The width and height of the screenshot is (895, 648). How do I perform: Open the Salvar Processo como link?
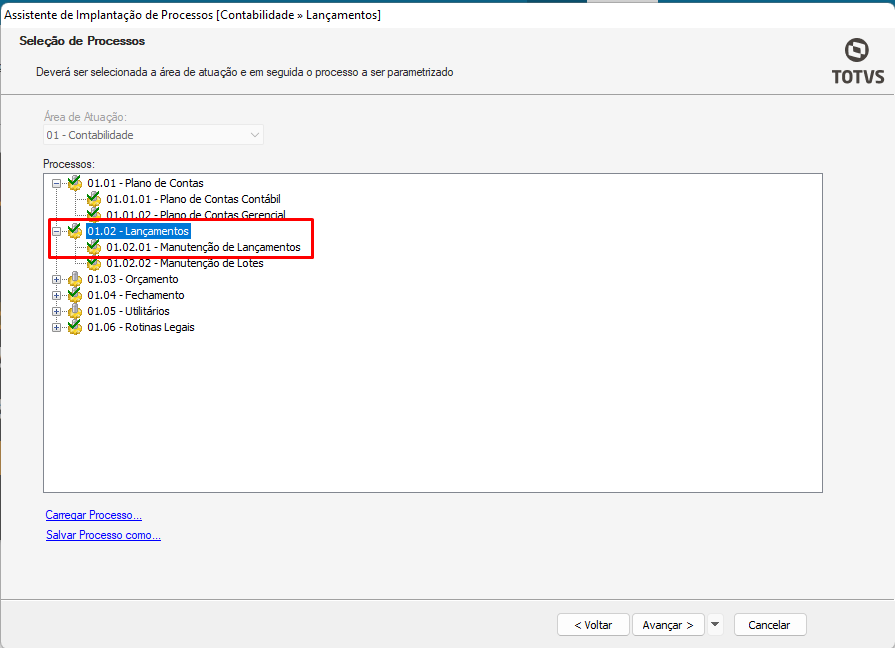[x=103, y=535]
